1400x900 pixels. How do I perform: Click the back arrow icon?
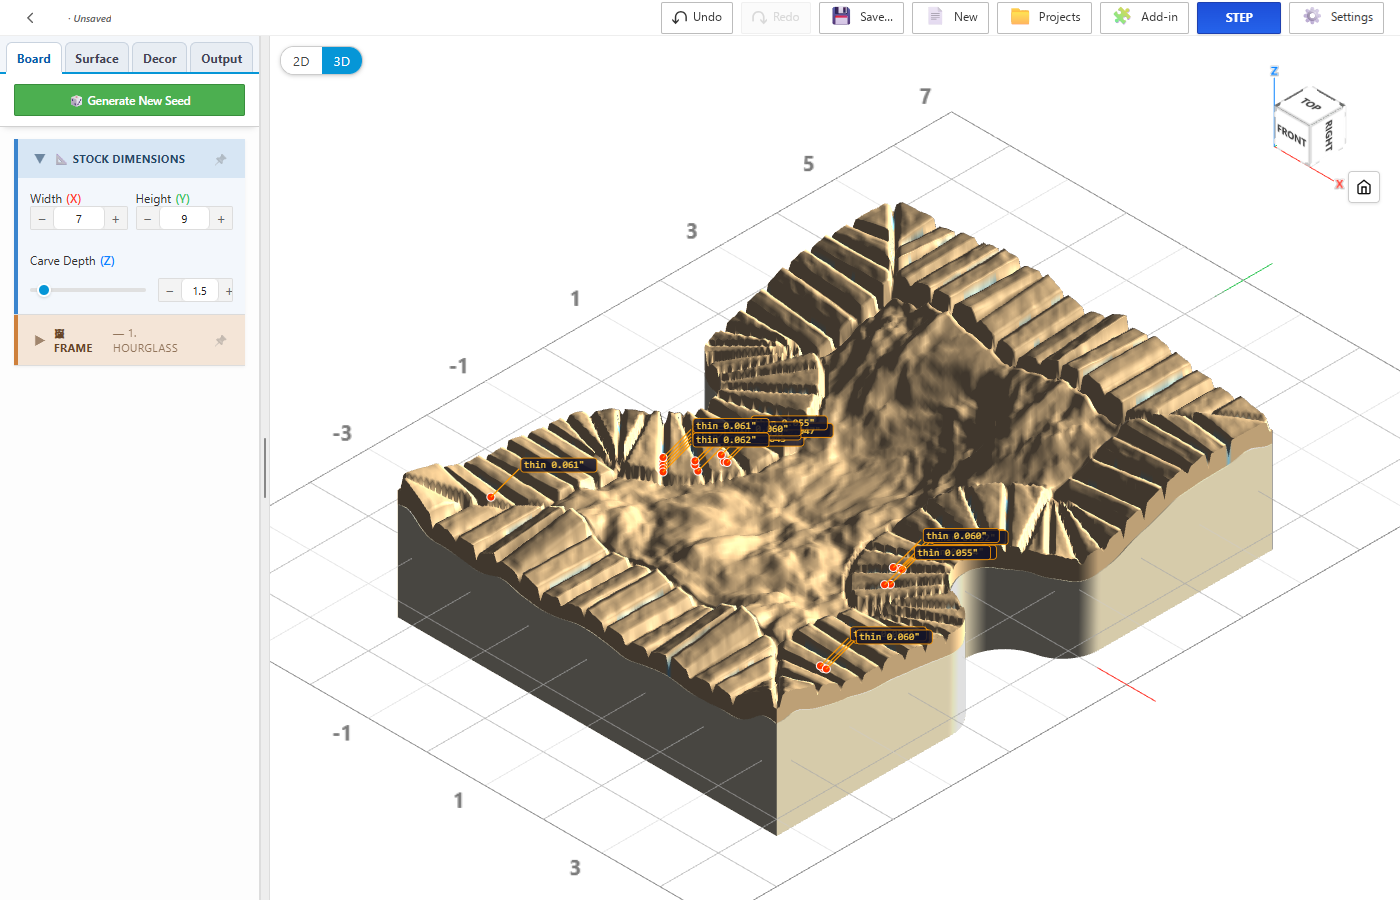click(30, 18)
